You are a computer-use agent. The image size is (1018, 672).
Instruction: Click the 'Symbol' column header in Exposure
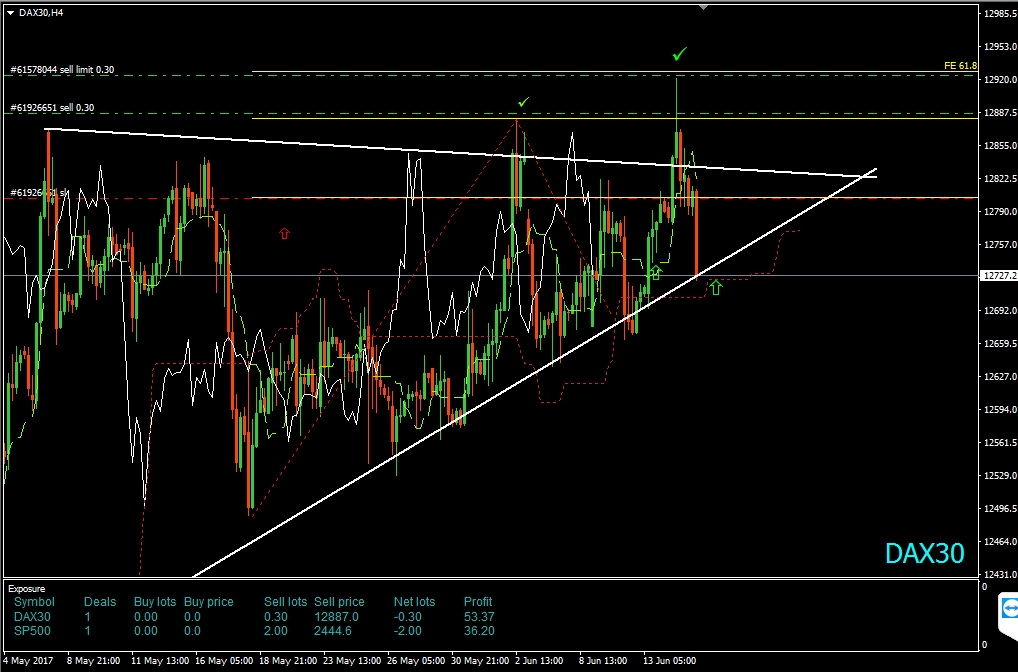(x=34, y=602)
